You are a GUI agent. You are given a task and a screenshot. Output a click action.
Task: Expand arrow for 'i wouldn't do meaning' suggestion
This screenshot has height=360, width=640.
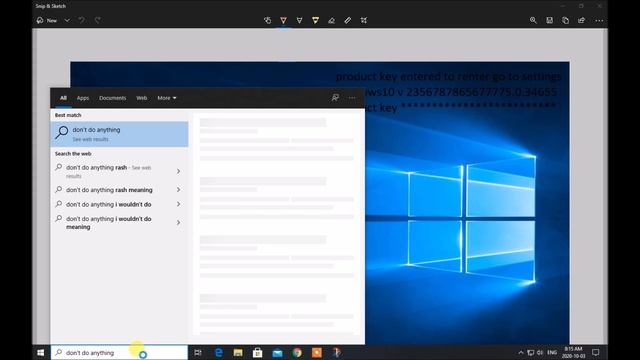tap(178, 223)
